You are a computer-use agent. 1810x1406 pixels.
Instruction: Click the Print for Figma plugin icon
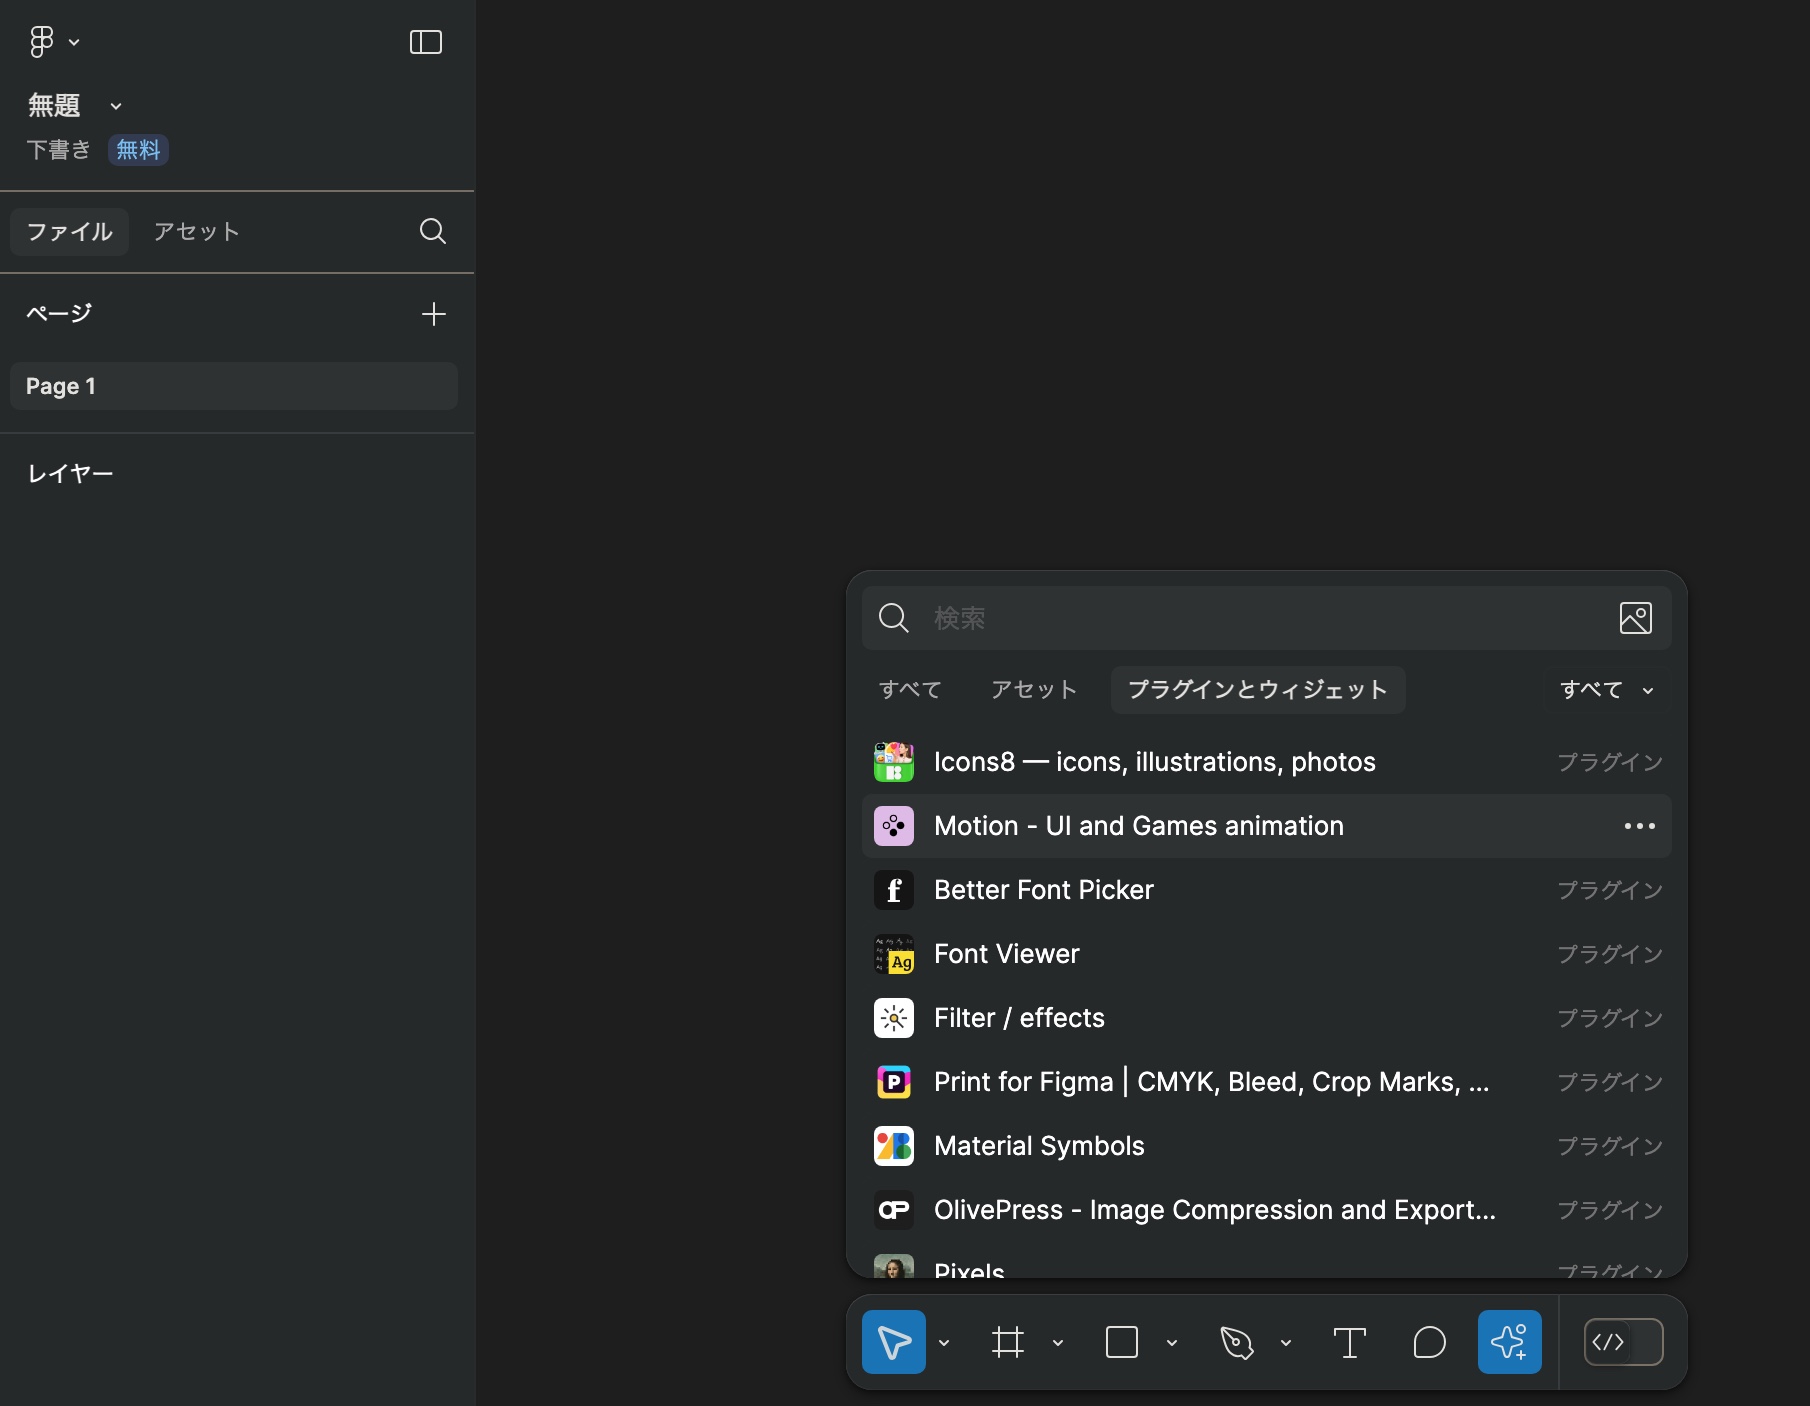click(894, 1082)
